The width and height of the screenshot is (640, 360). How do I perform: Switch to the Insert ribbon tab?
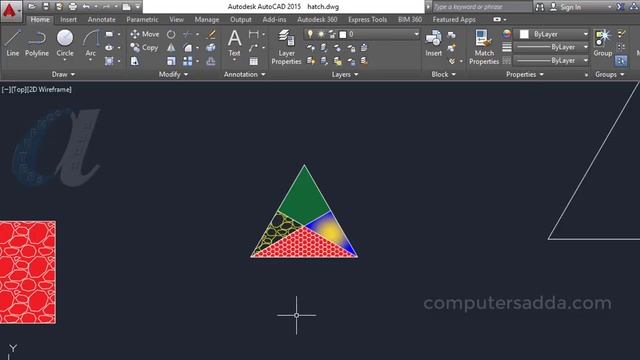pos(68,19)
